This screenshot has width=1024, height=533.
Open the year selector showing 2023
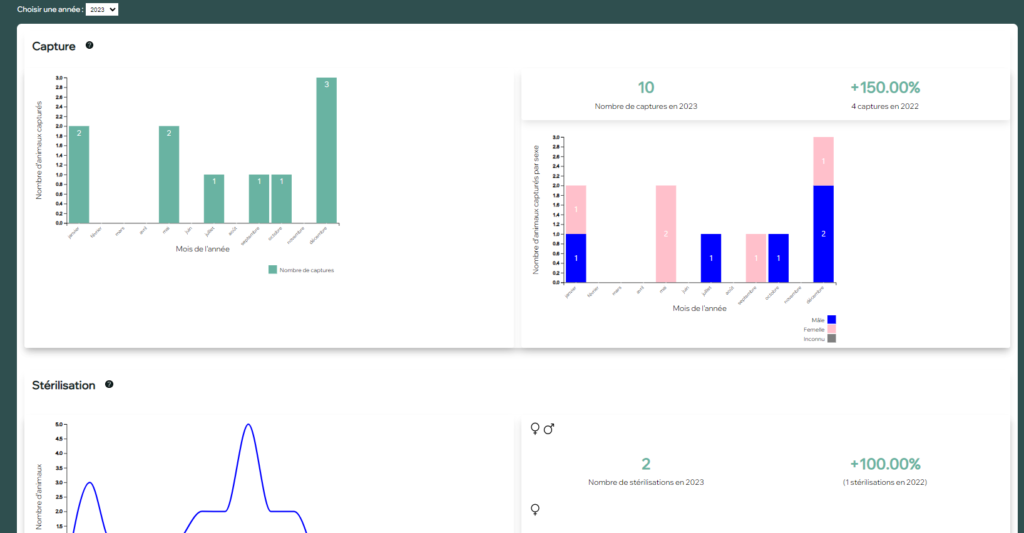coord(102,9)
